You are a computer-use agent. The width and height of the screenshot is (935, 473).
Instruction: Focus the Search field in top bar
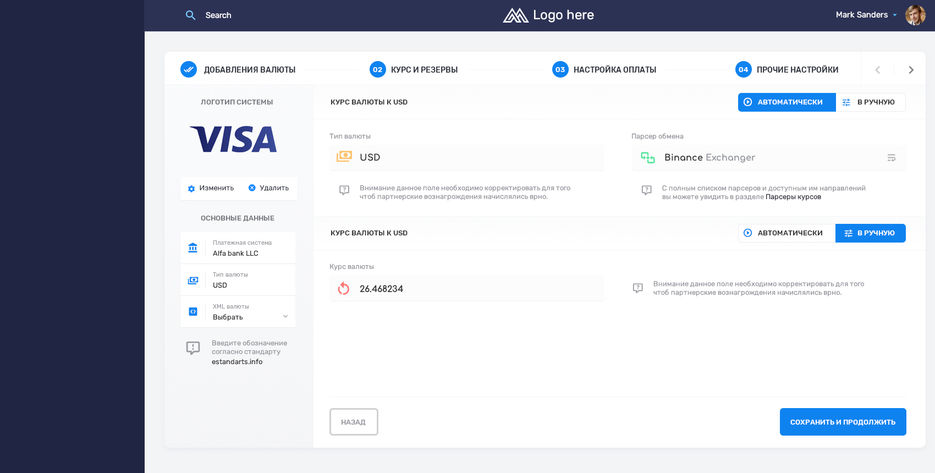coord(218,15)
